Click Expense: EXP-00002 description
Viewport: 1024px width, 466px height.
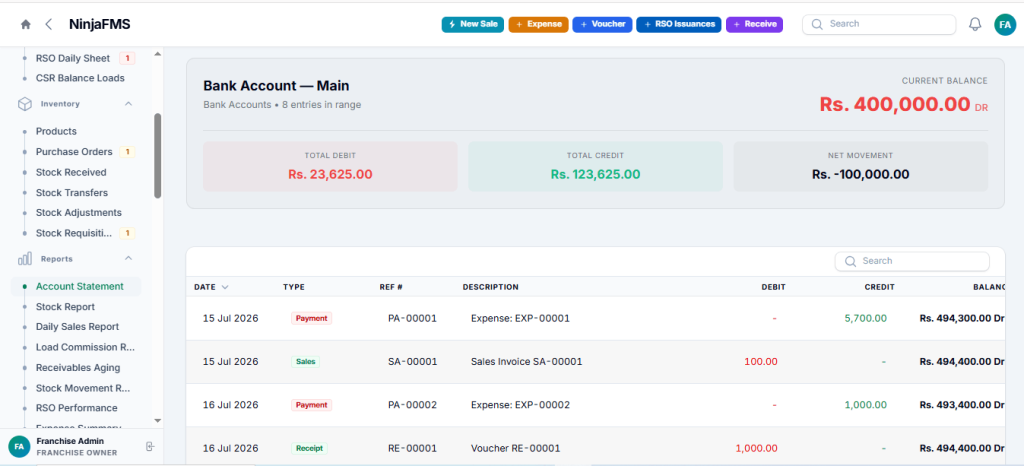click(520, 405)
